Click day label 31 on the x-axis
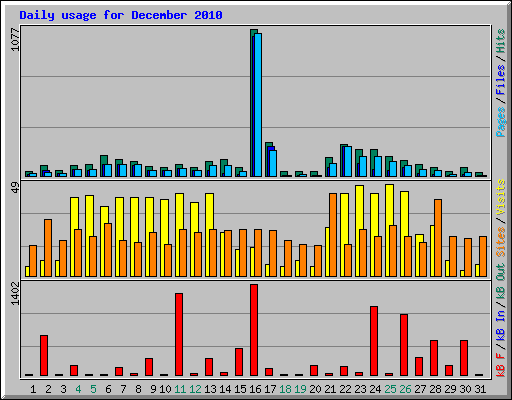512x400 pixels. click(480, 389)
